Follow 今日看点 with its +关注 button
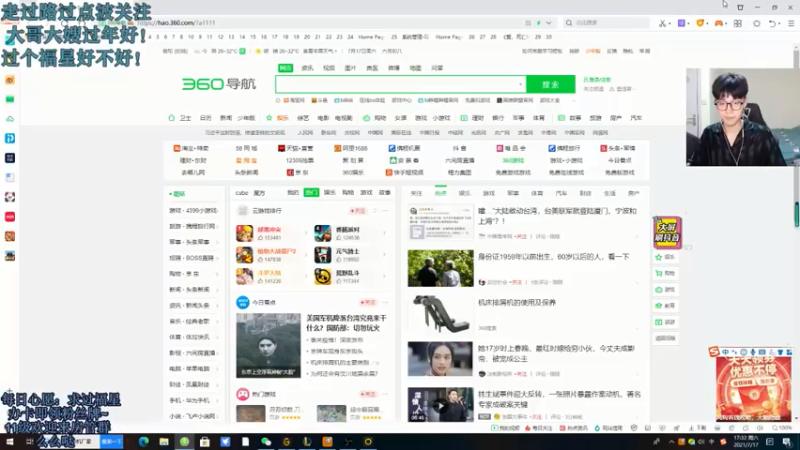 coord(367,303)
